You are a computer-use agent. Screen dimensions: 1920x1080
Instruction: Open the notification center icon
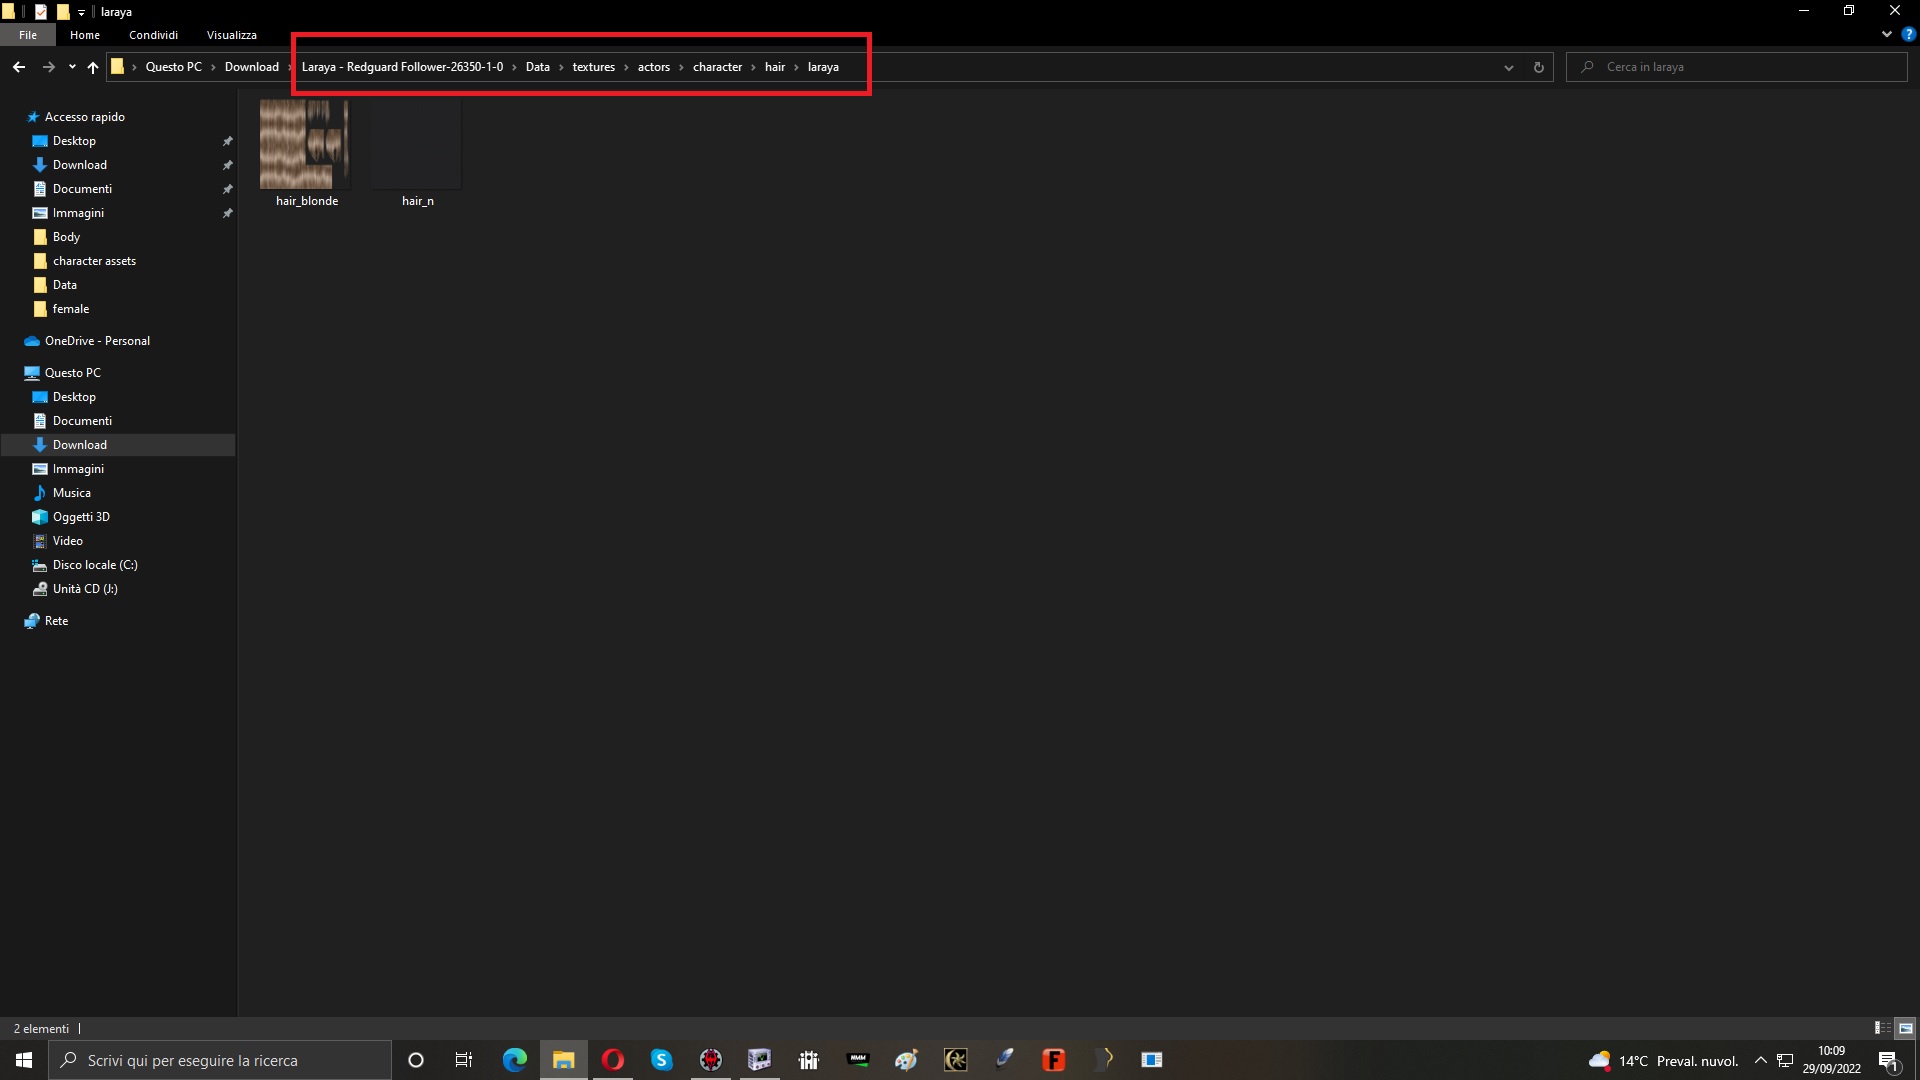point(1888,1060)
